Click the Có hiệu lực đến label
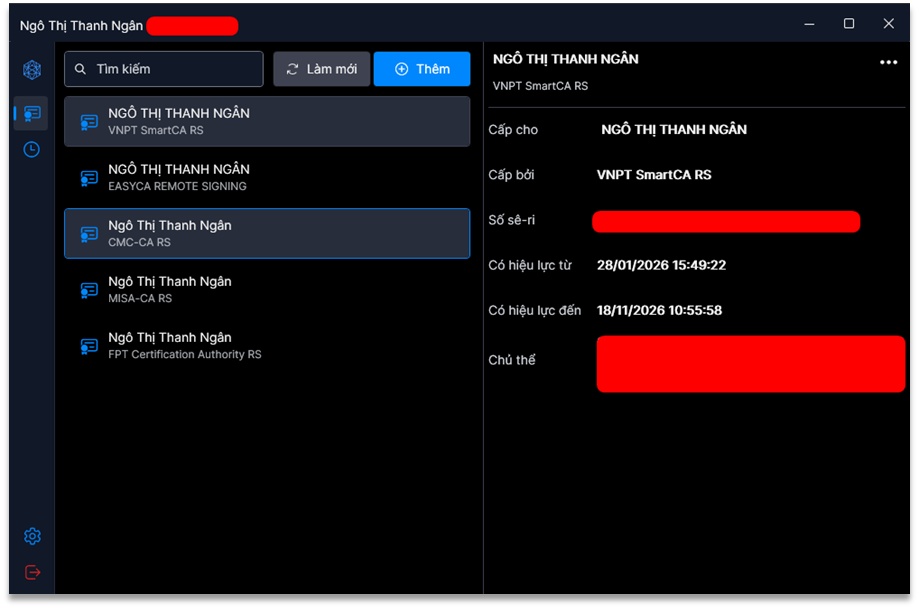Viewport: 919px width, 609px height. coord(535,310)
